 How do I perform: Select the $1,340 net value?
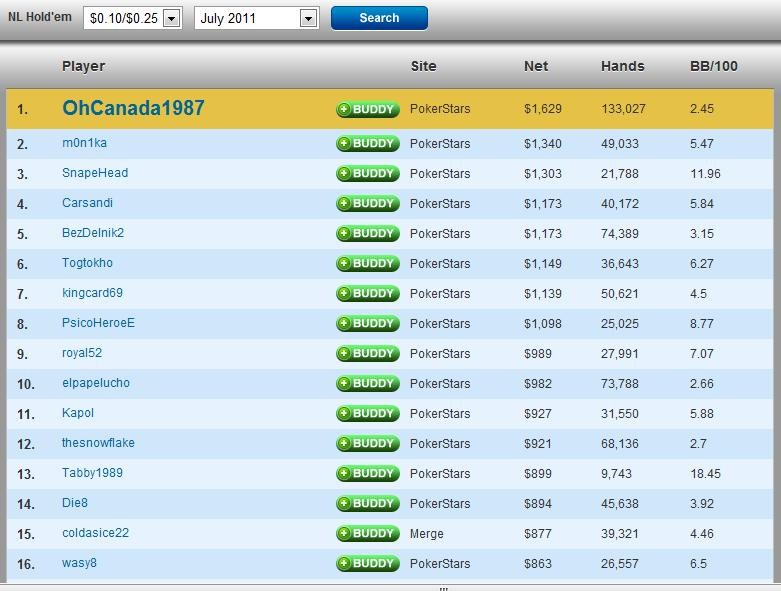[543, 144]
